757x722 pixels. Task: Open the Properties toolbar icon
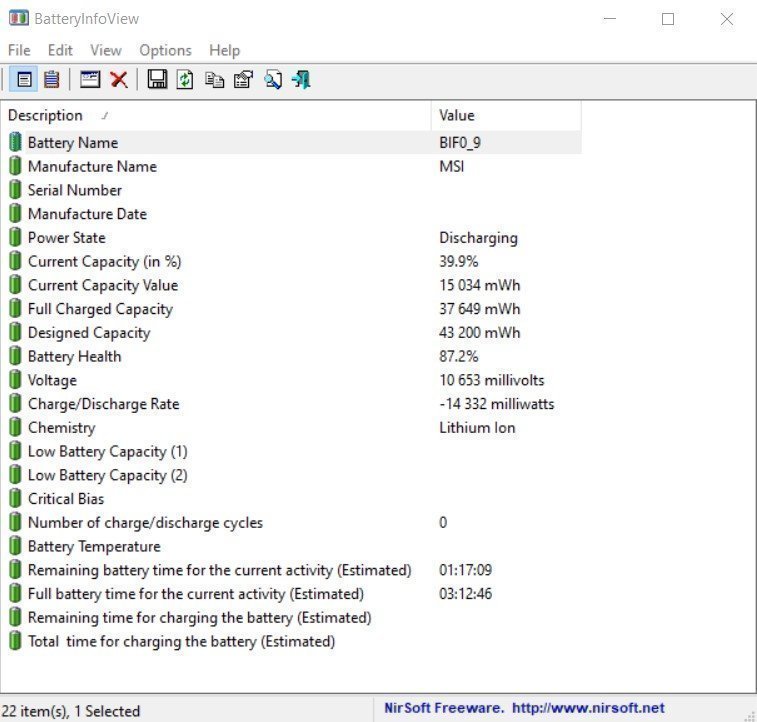tap(243, 79)
